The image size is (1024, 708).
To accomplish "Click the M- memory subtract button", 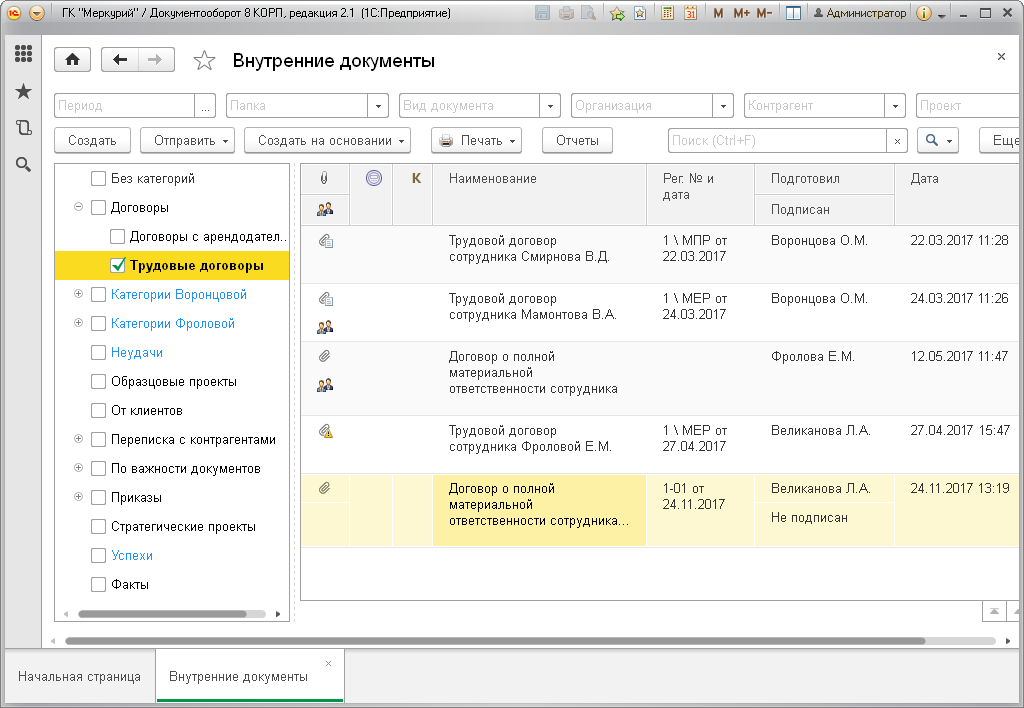I will pos(764,13).
